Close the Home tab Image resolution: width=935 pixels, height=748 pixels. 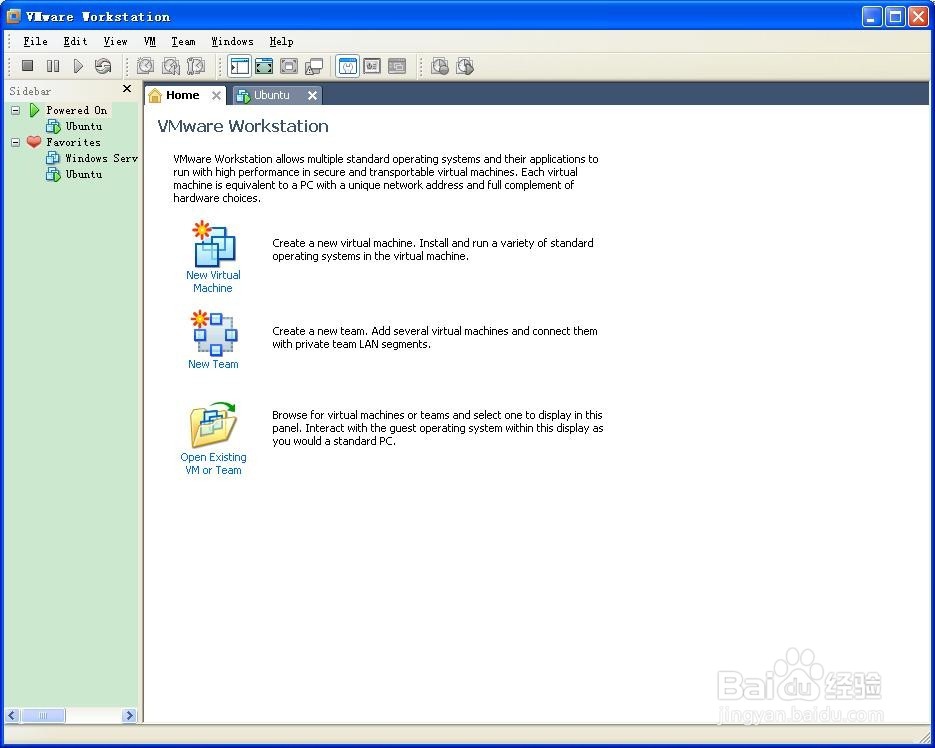click(216, 95)
